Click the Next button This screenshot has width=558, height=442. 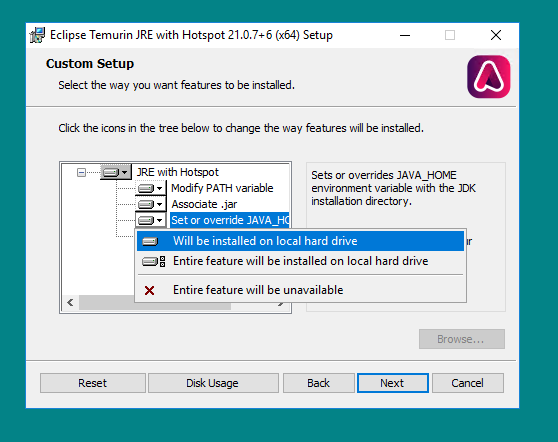click(x=393, y=383)
